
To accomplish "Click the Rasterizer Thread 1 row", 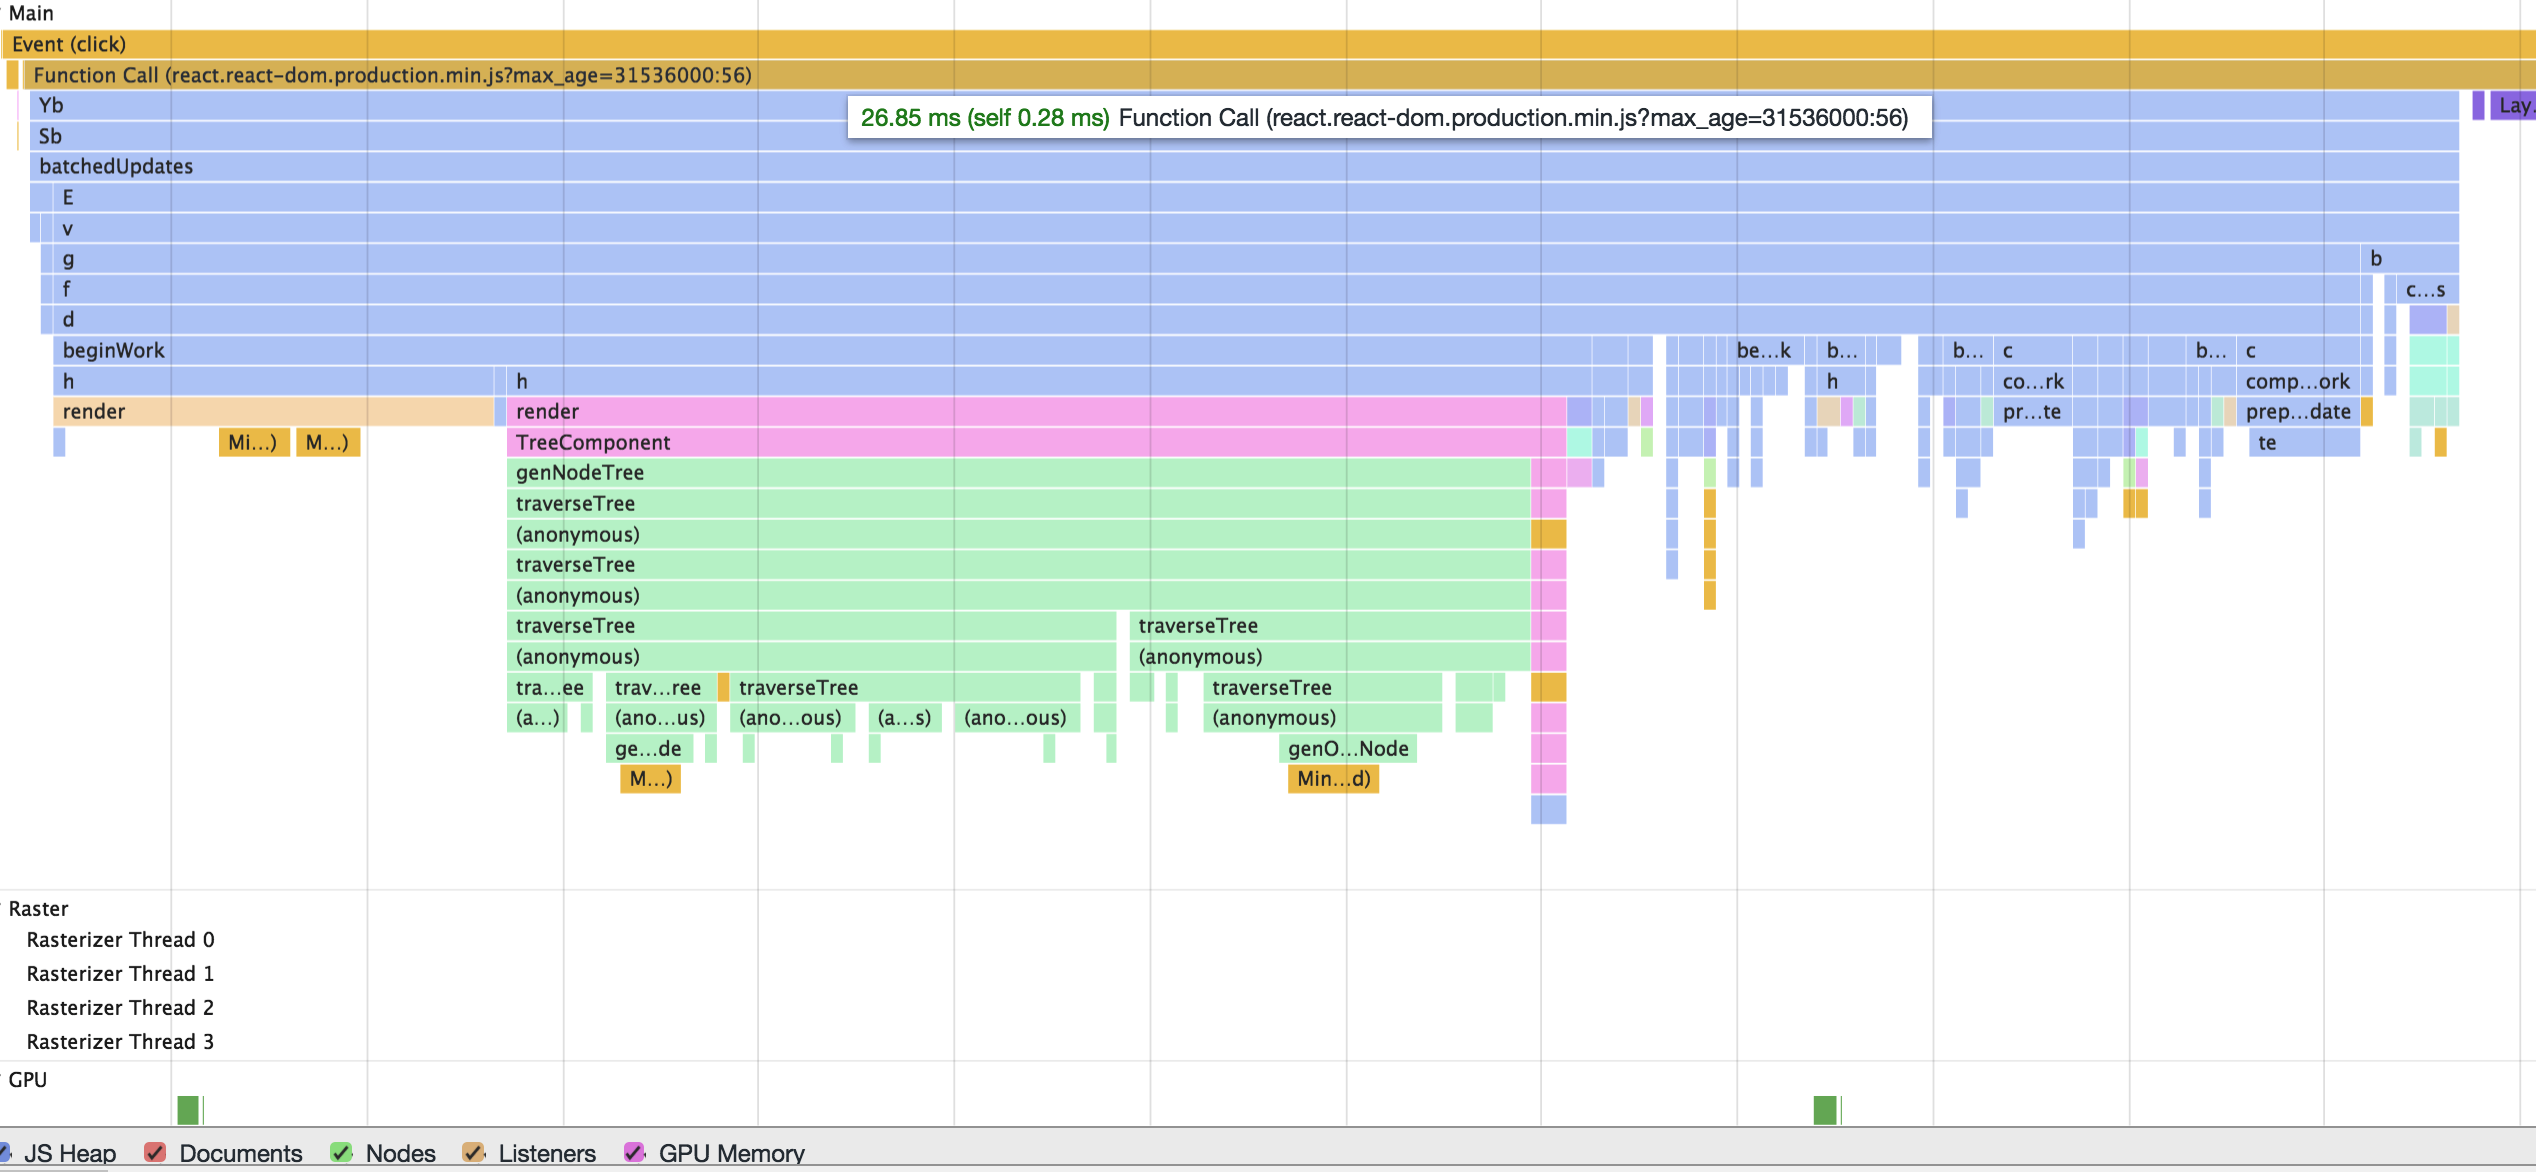I will point(120,973).
